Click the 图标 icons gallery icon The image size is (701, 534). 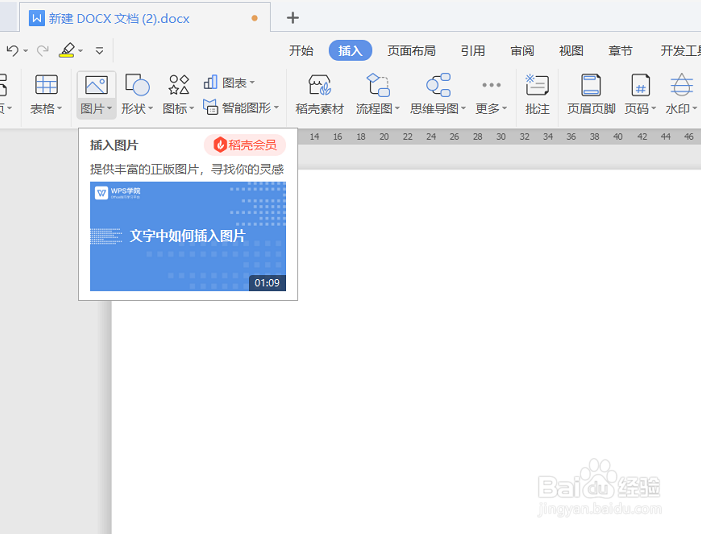pyautogui.click(x=178, y=85)
